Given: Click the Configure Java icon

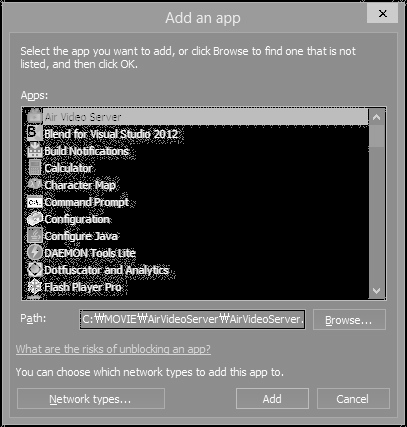Looking at the screenshot, I should [35, 236].
